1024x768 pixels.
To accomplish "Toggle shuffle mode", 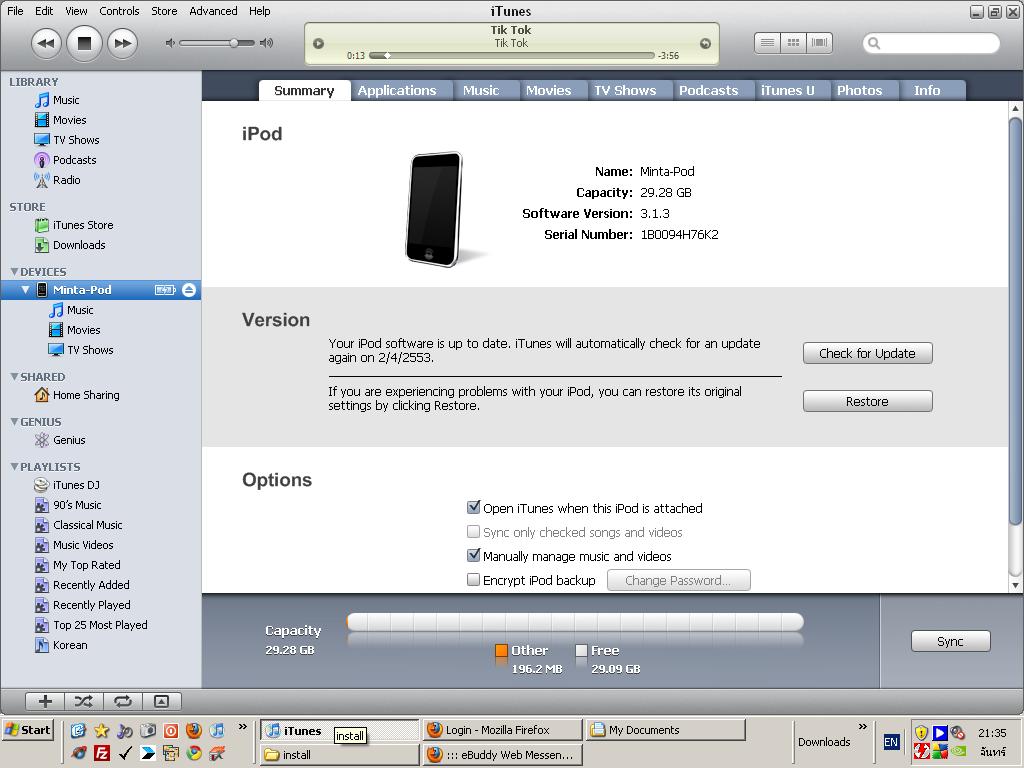I will 84,701.
